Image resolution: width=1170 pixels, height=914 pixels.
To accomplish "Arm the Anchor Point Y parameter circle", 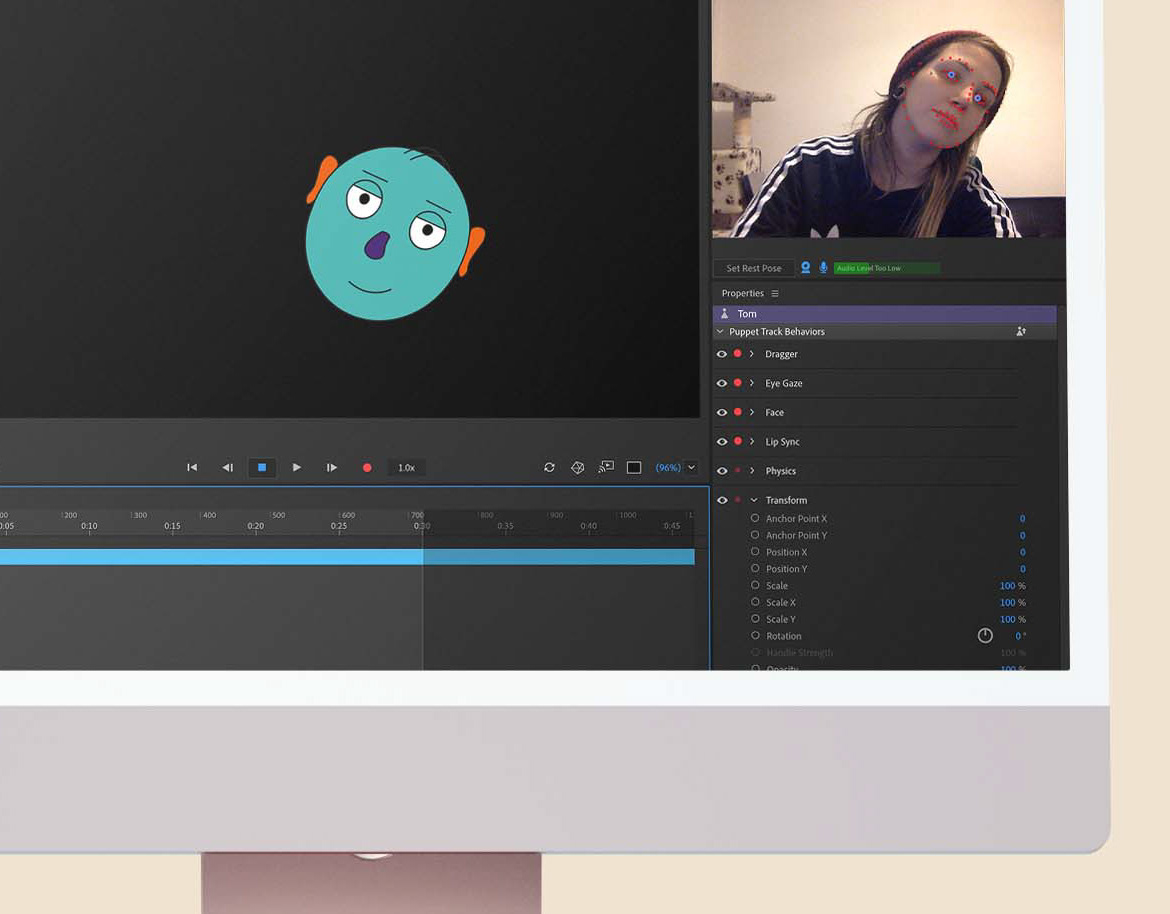I will tap(755, 535).
